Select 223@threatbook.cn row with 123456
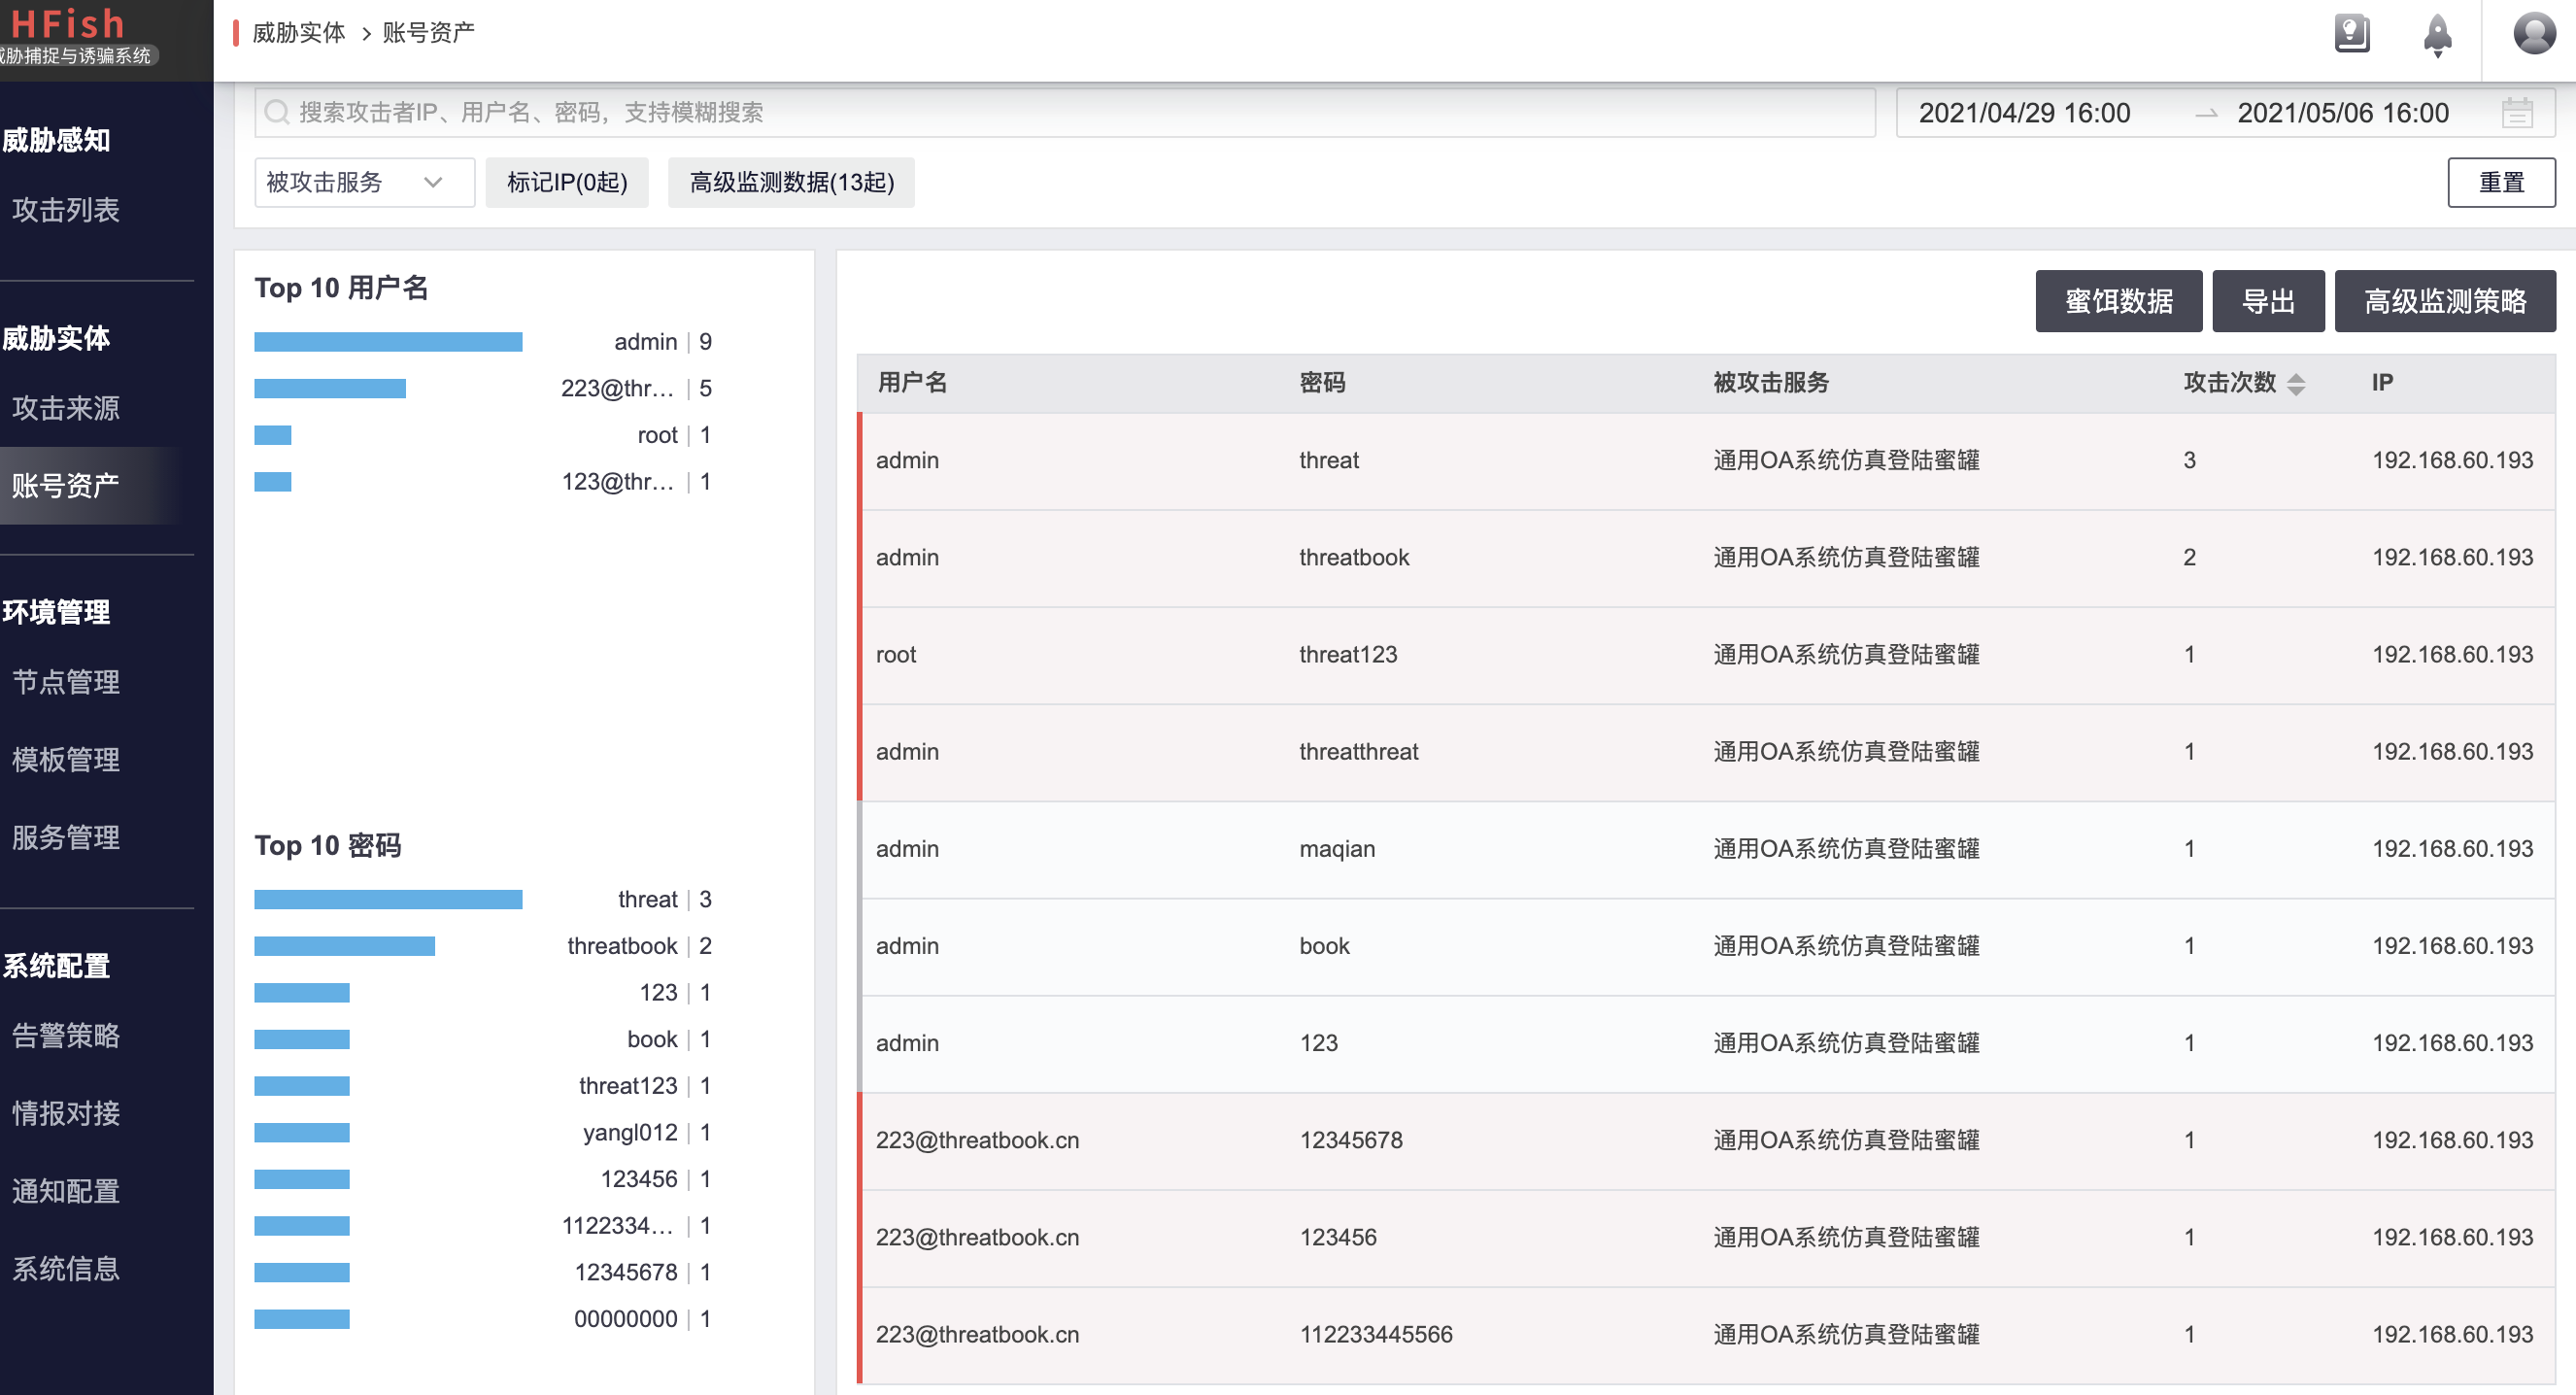The image size is (2576, 1395). click(x=1707, y=1238)
